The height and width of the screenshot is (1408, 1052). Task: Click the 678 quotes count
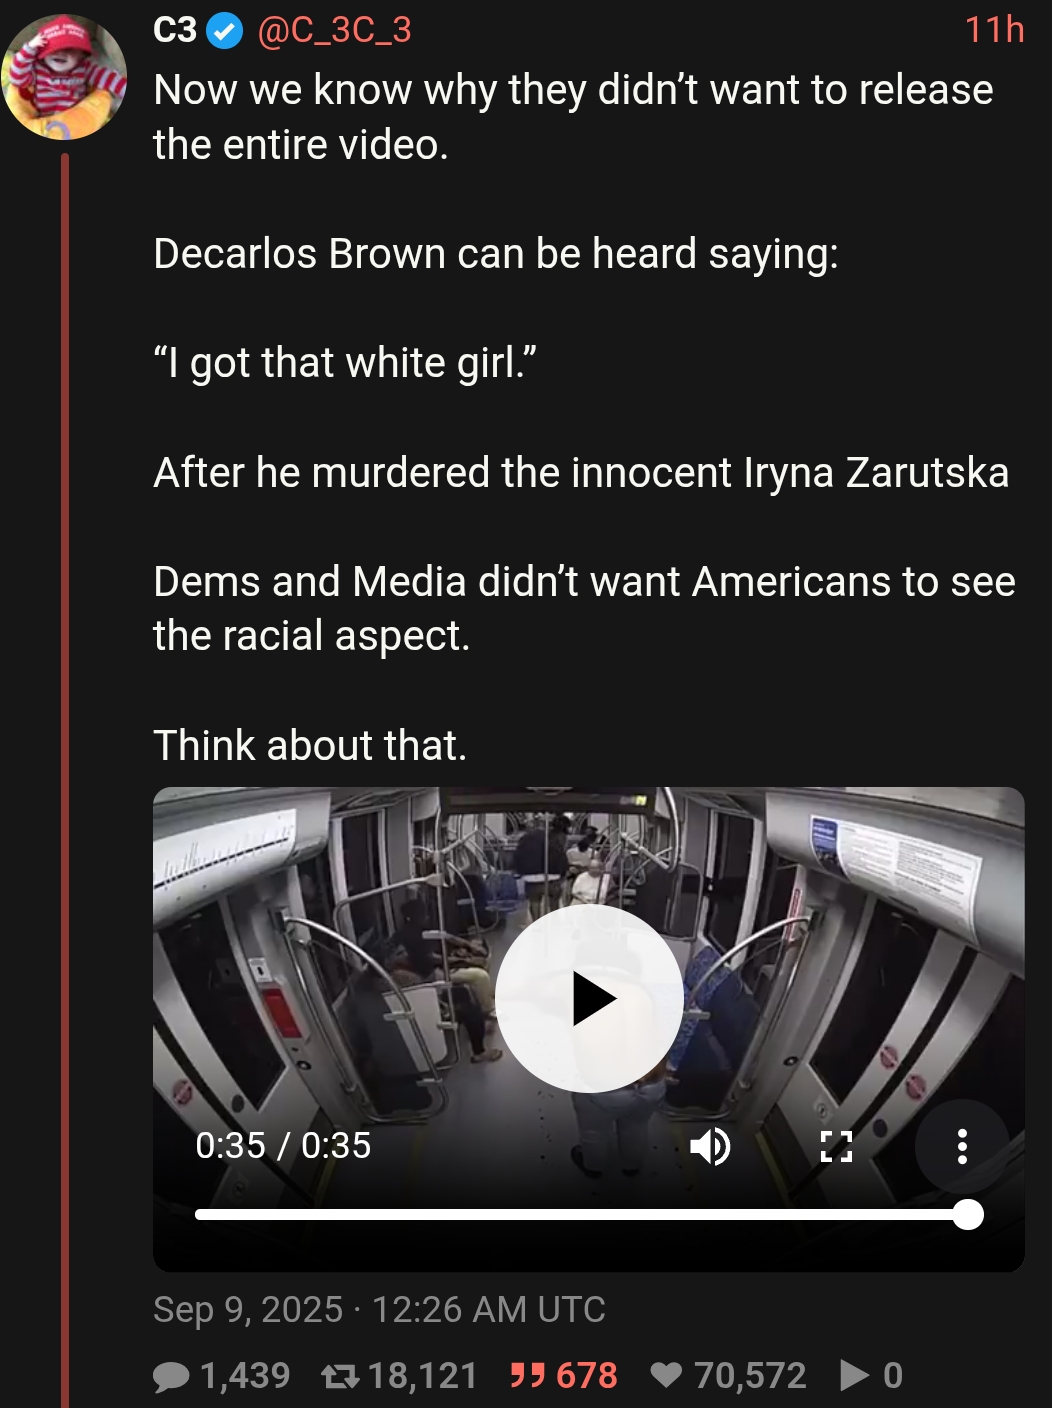(x=587, y=1376)
